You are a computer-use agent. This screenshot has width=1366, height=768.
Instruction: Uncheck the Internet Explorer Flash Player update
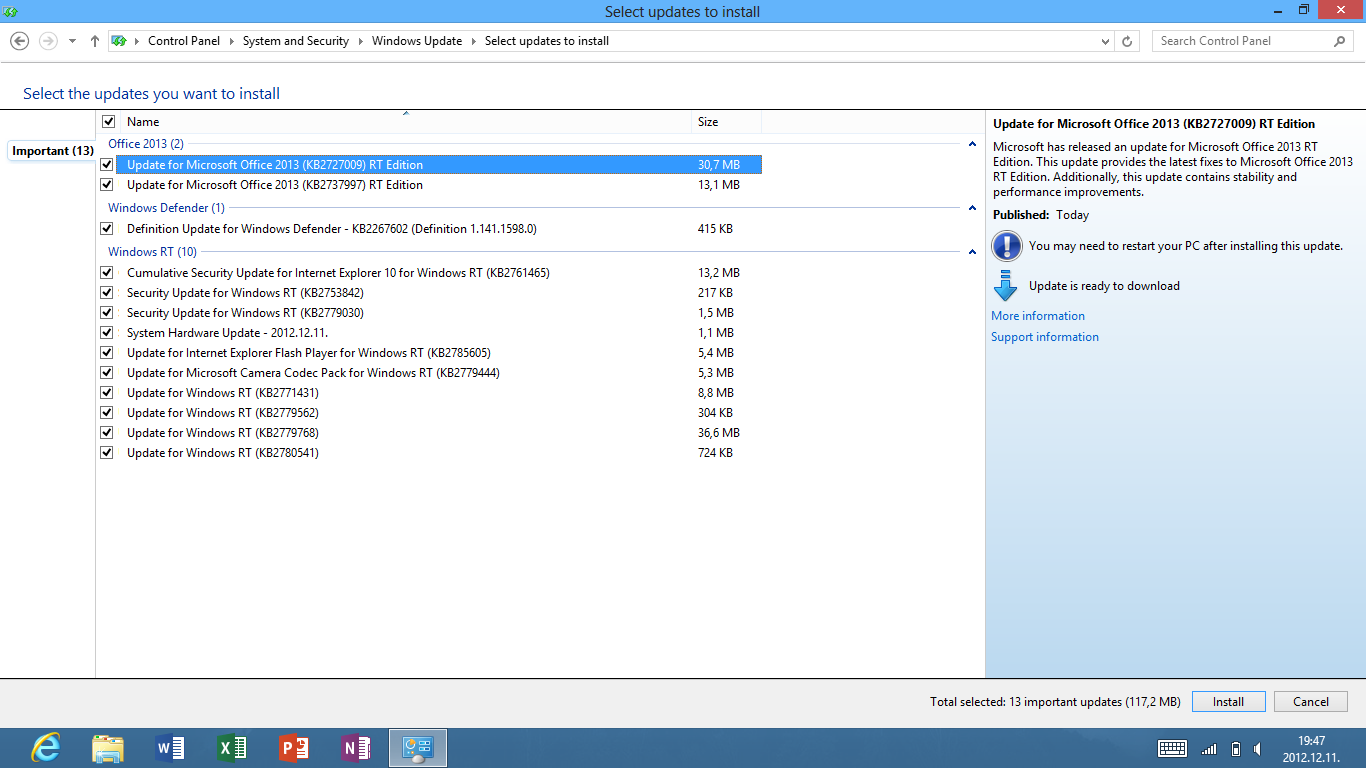tap(107, 353)
